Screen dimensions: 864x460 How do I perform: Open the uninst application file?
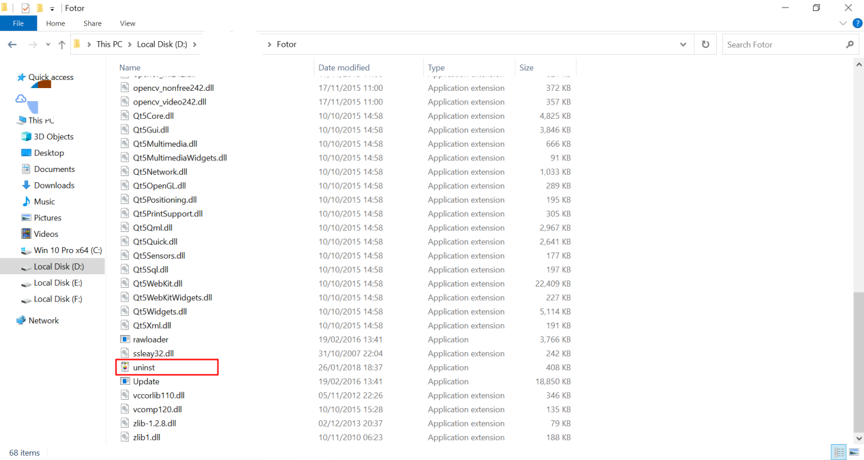[x=144, y=367]
